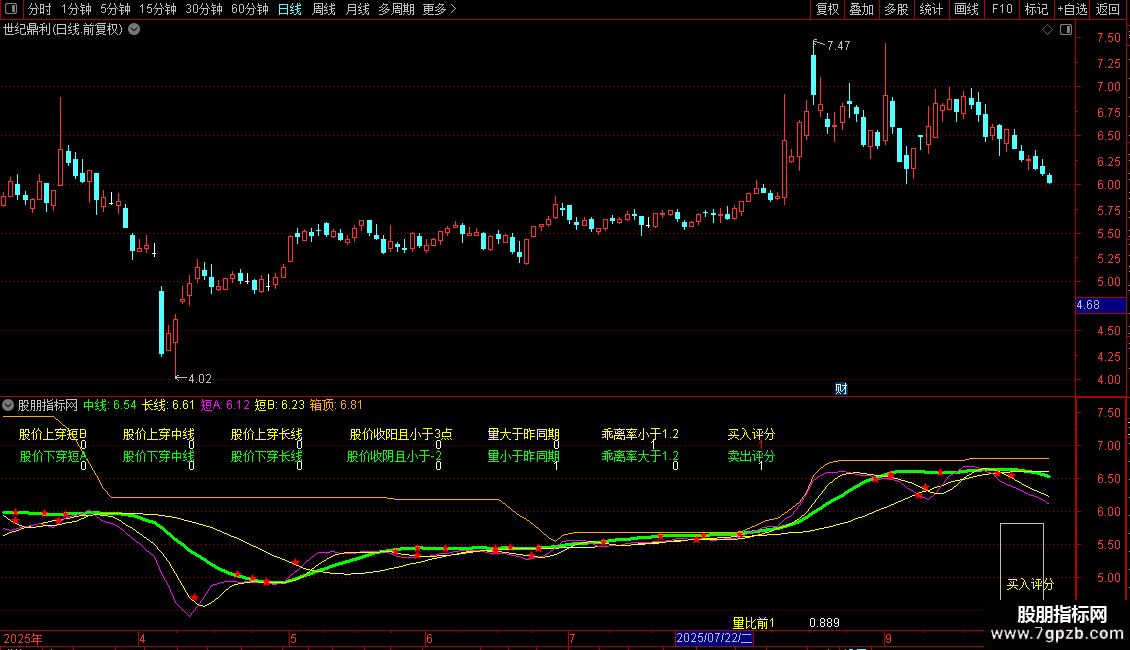Viewport: 1130px width, 650px height.
Task: Add stock via +自选 button
Action: (x=1071, y=9)
